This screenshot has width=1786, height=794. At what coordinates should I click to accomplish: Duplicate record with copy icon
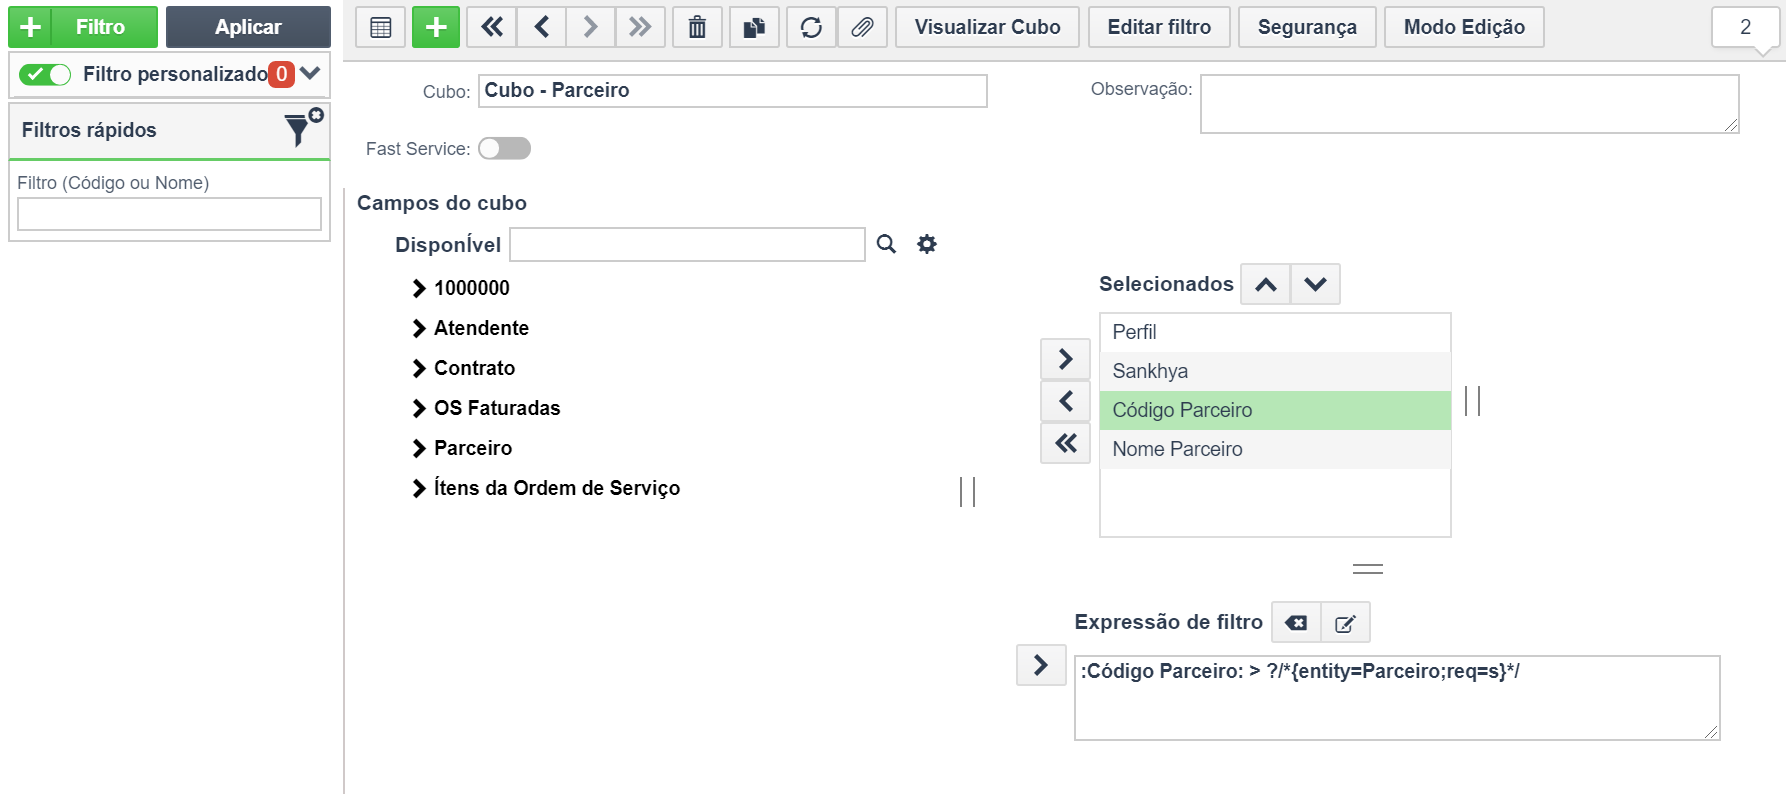pos(754,27)
